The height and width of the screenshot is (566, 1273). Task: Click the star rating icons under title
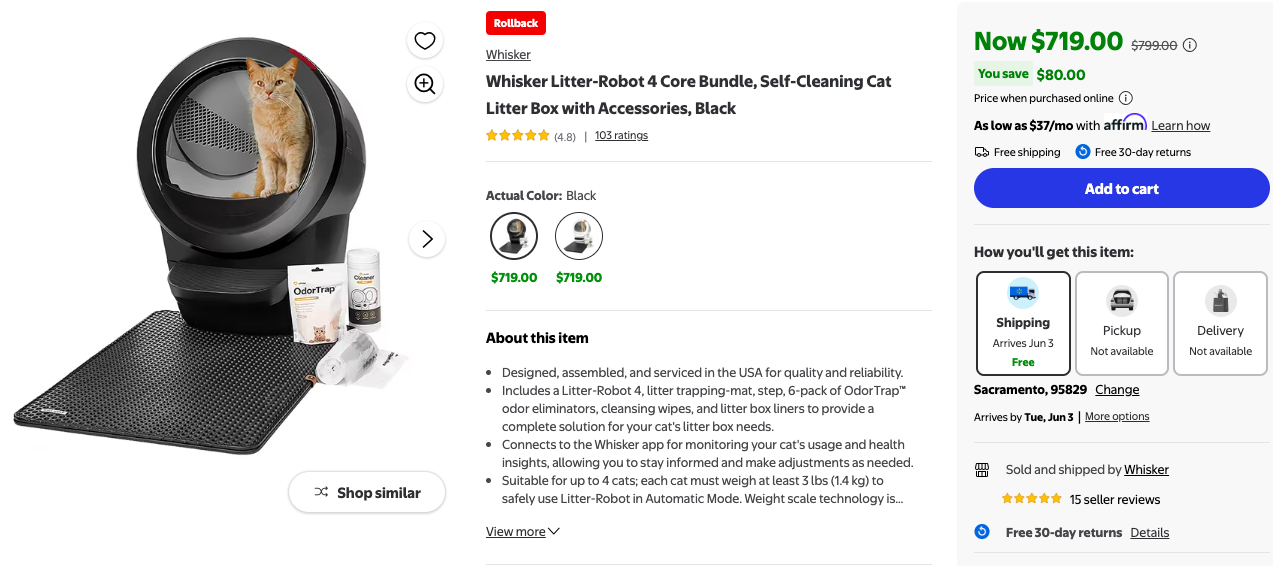[517, 136]
